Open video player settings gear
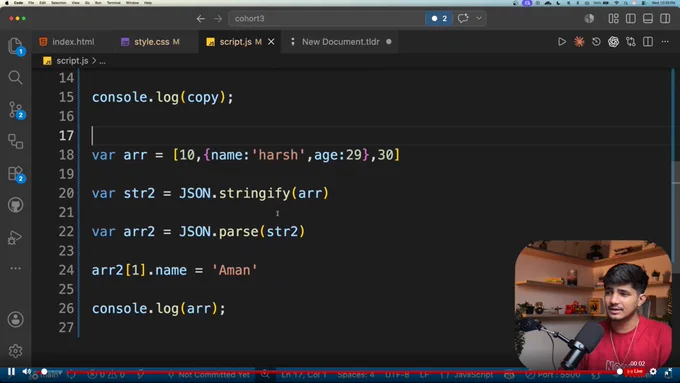The image size is (680, 383). (x=653, y=372)
